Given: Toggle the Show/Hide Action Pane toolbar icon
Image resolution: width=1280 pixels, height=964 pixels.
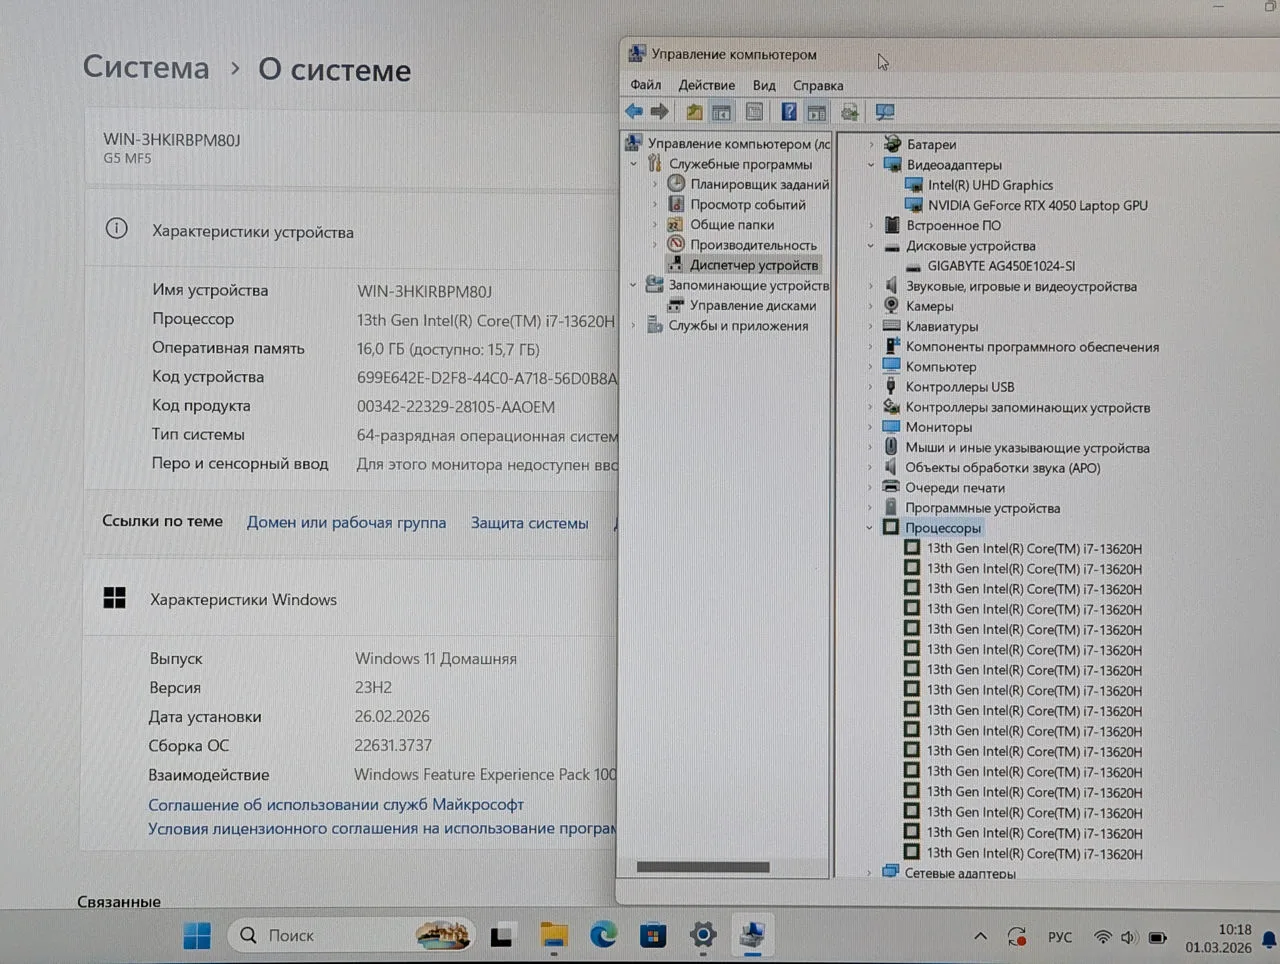Looking at the screenshot, I should coord(817,112).
